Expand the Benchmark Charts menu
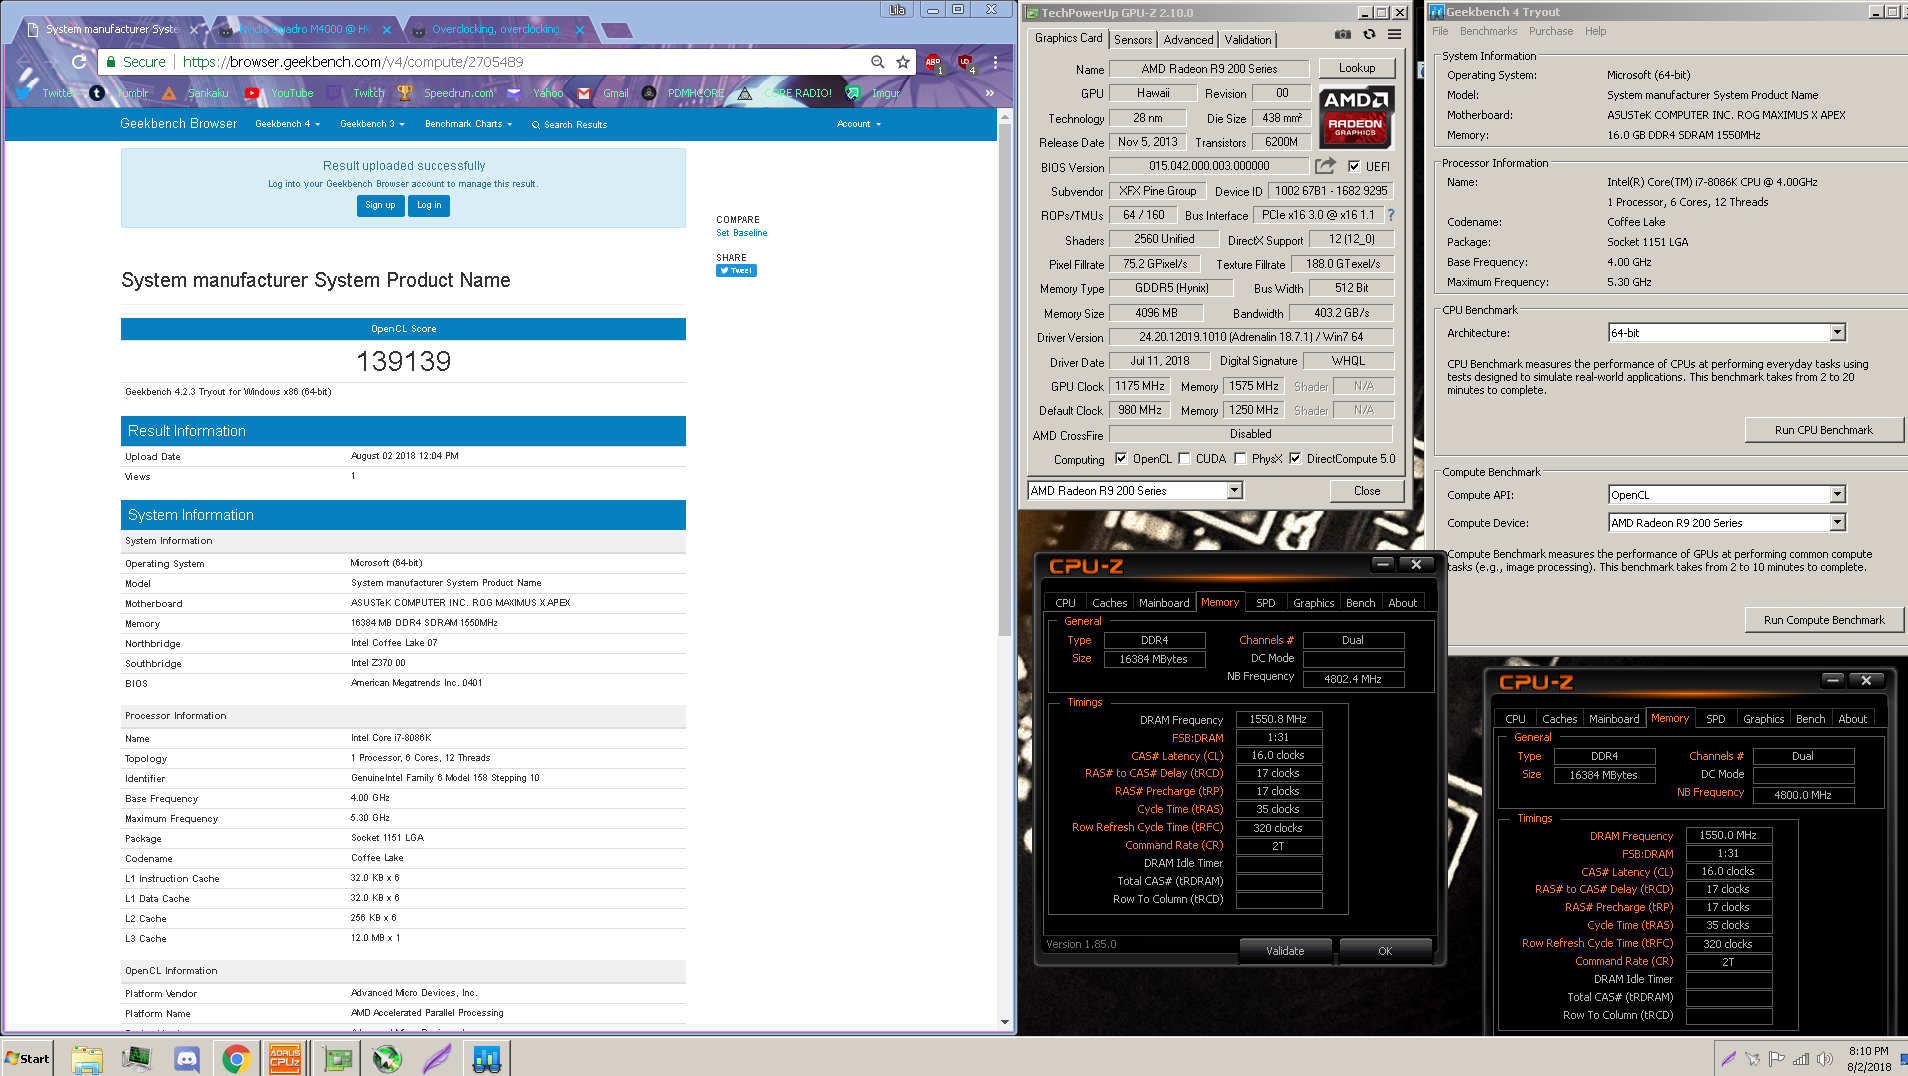The height and width of the screenshot is (1076, 1908). (x=468, y=124)
